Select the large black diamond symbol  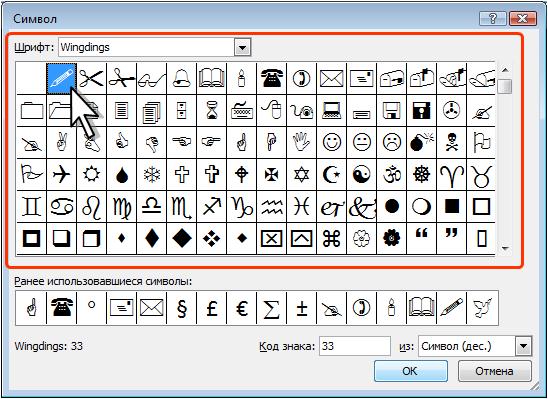181,239
